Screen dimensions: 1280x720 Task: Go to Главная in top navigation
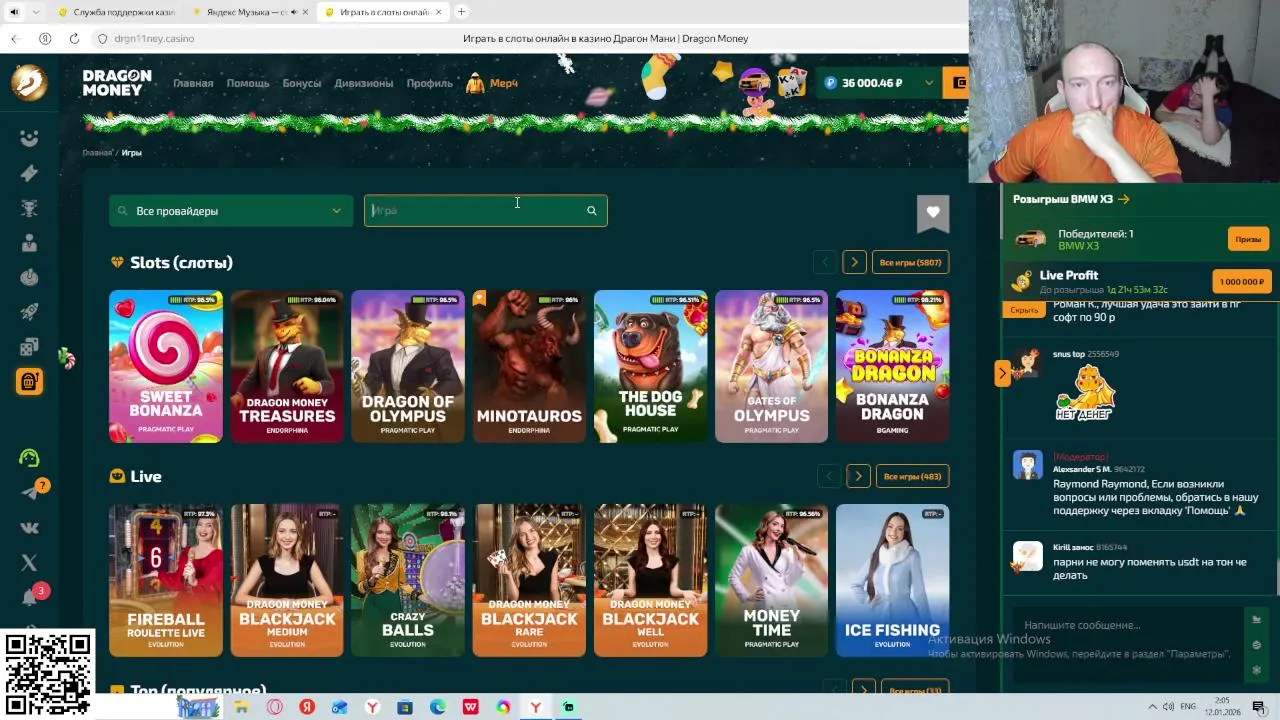[x=193, y=83]
